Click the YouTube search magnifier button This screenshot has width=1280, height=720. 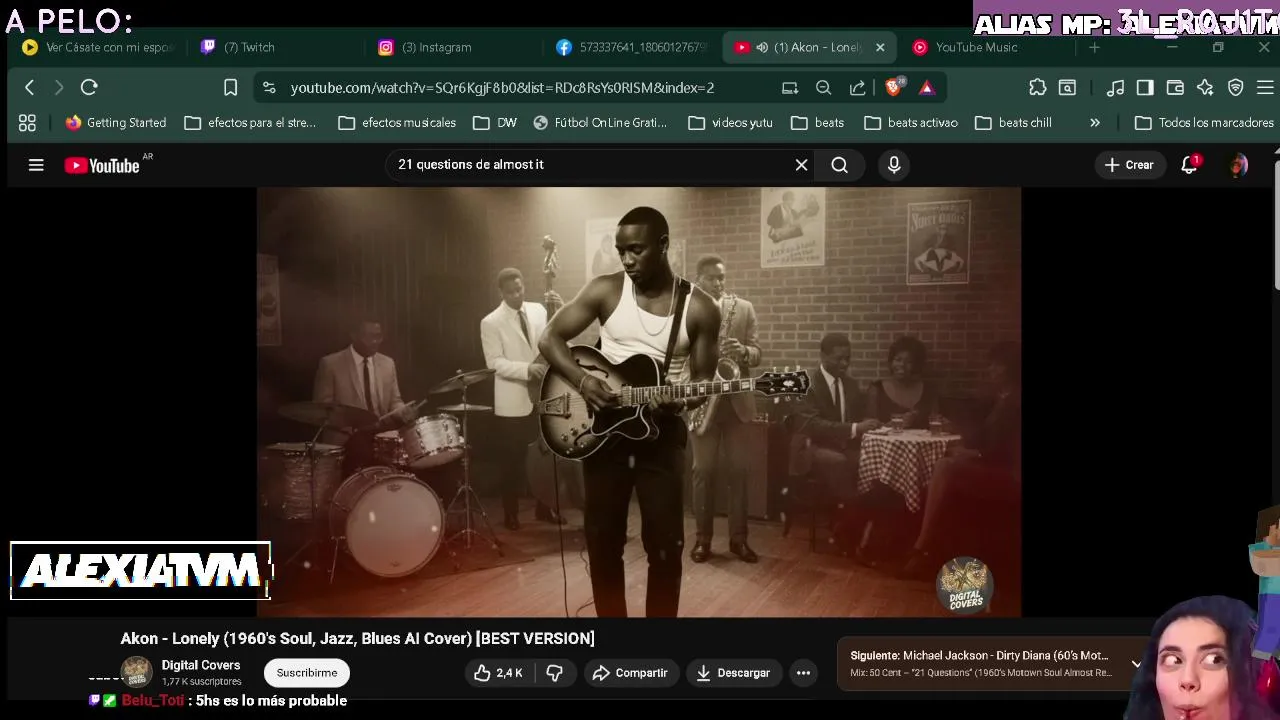[840, 165]
